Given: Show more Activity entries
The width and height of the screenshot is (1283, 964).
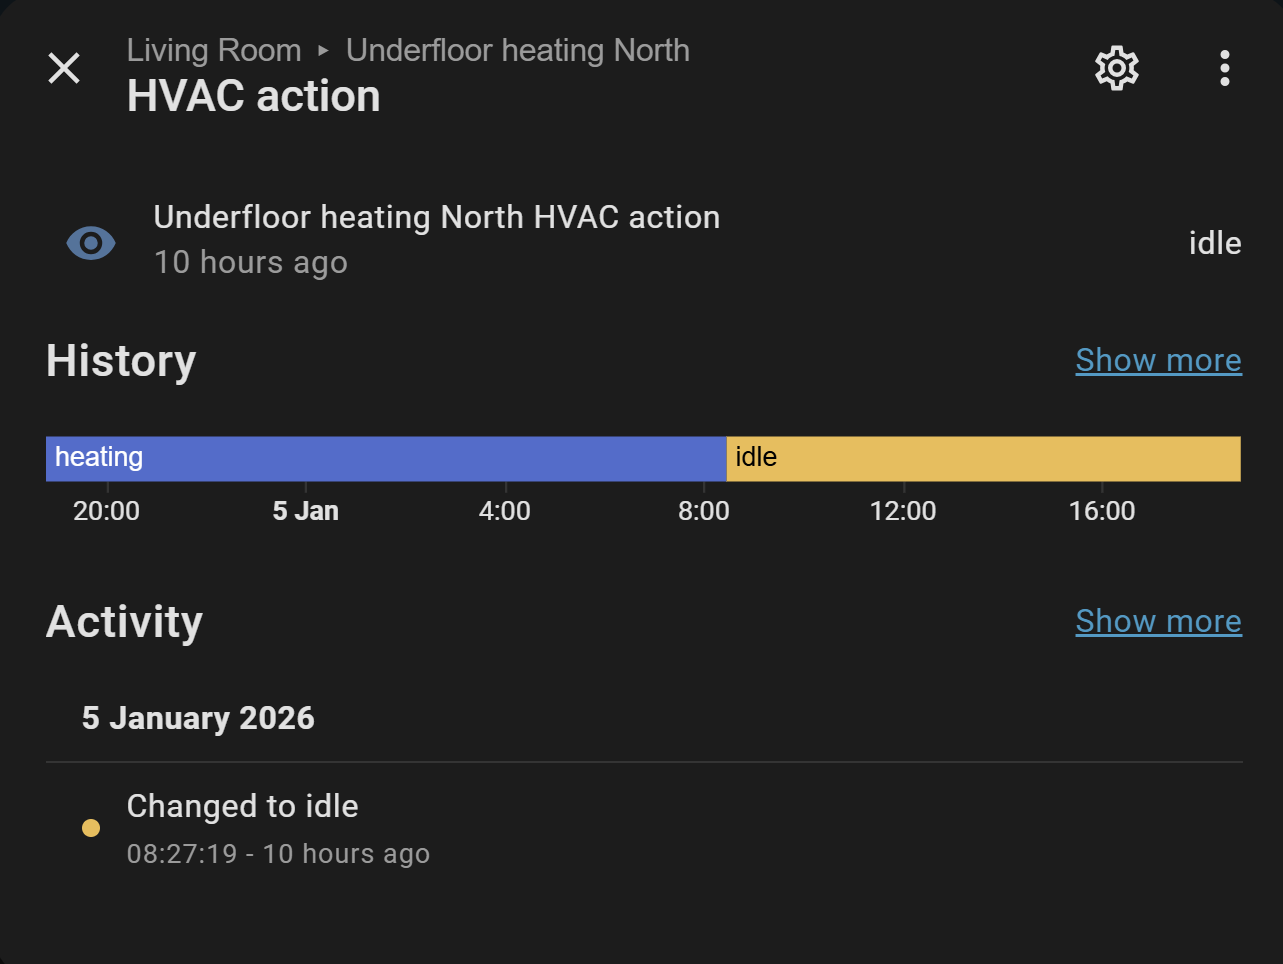Looking at the screenshot, I should click(x=1158, y=621).
